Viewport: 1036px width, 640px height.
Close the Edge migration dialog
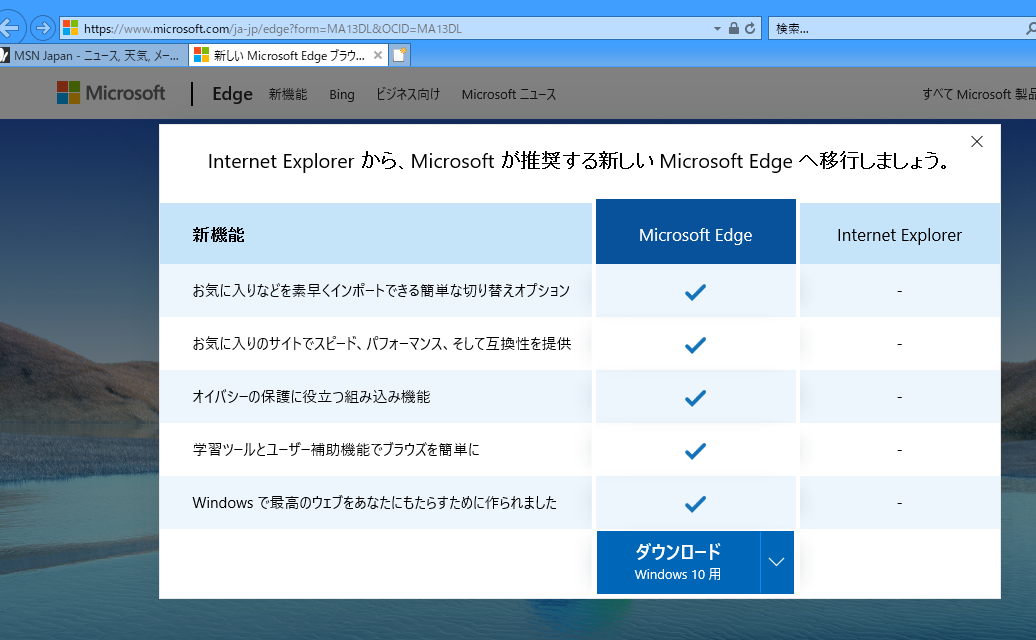(x=977, y=141)
